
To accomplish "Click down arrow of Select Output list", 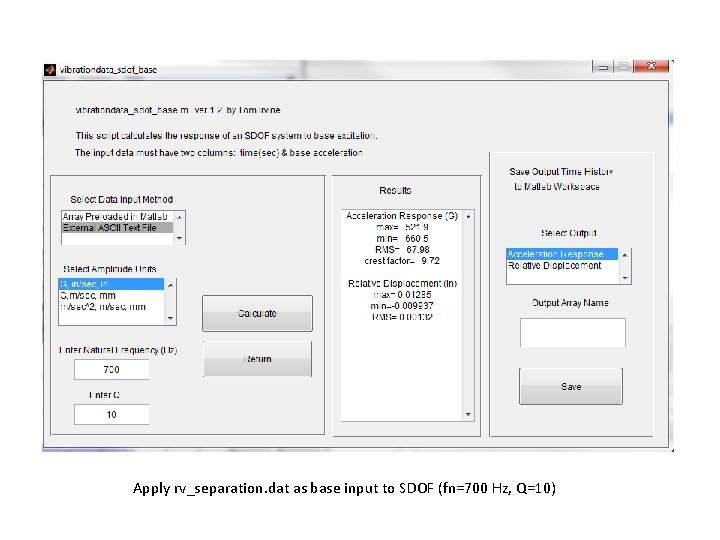I will (624, 278).
